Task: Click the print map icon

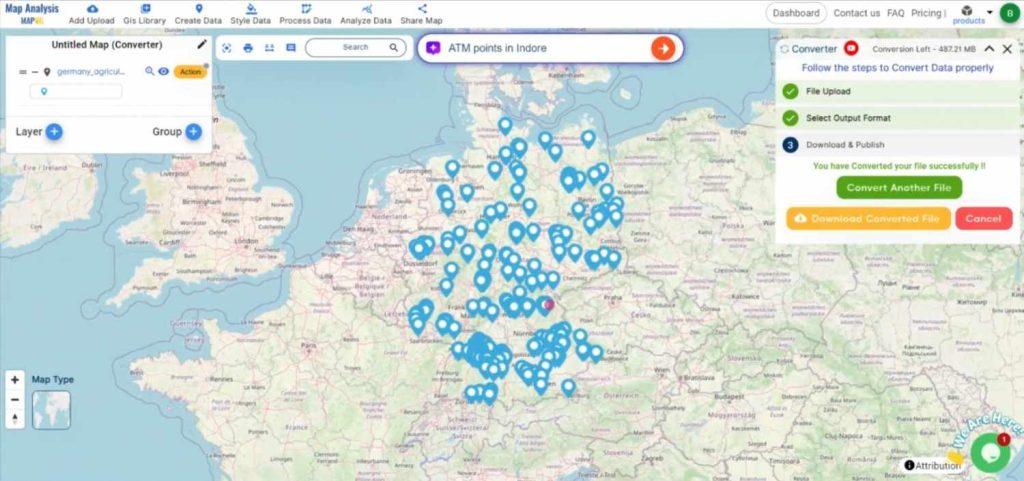Action: tap(248, 47)
